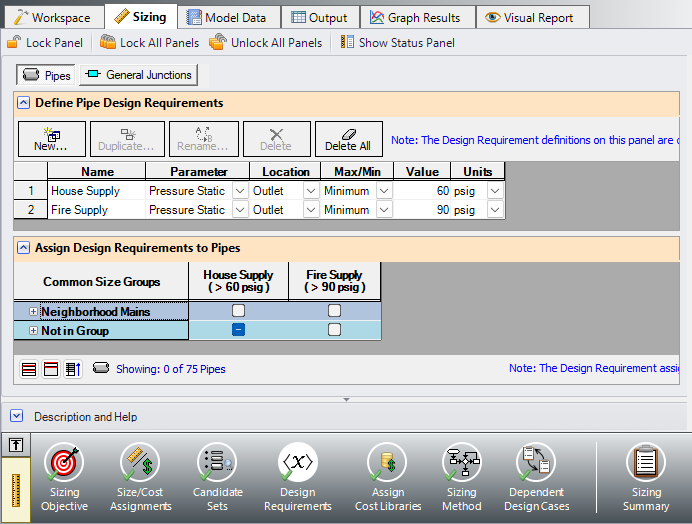Open Units dropdown for Fire Supply
This screenshot has width=692, height=524.
[494, 210]
